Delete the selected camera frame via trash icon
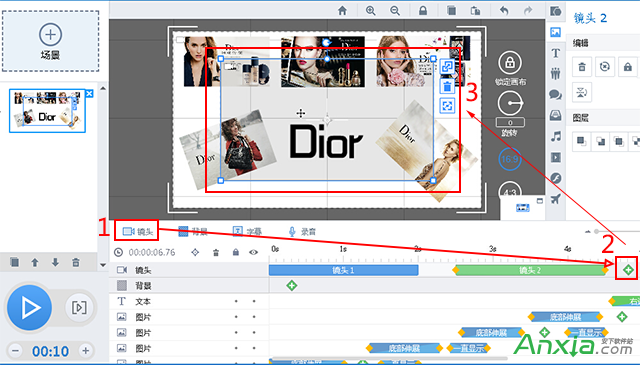Image resolution: width=640 pixels, height=365 pixels. [447, 86]
